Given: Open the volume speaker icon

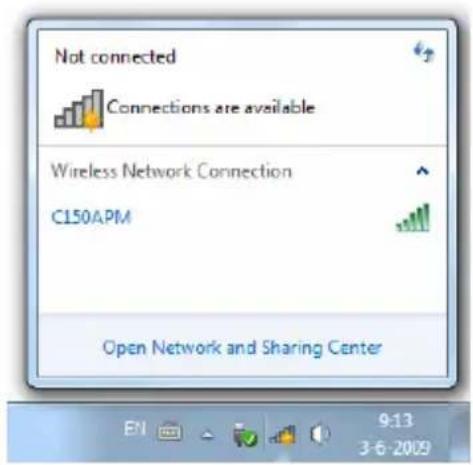Looking at the screenshot, I should point(320,434).
